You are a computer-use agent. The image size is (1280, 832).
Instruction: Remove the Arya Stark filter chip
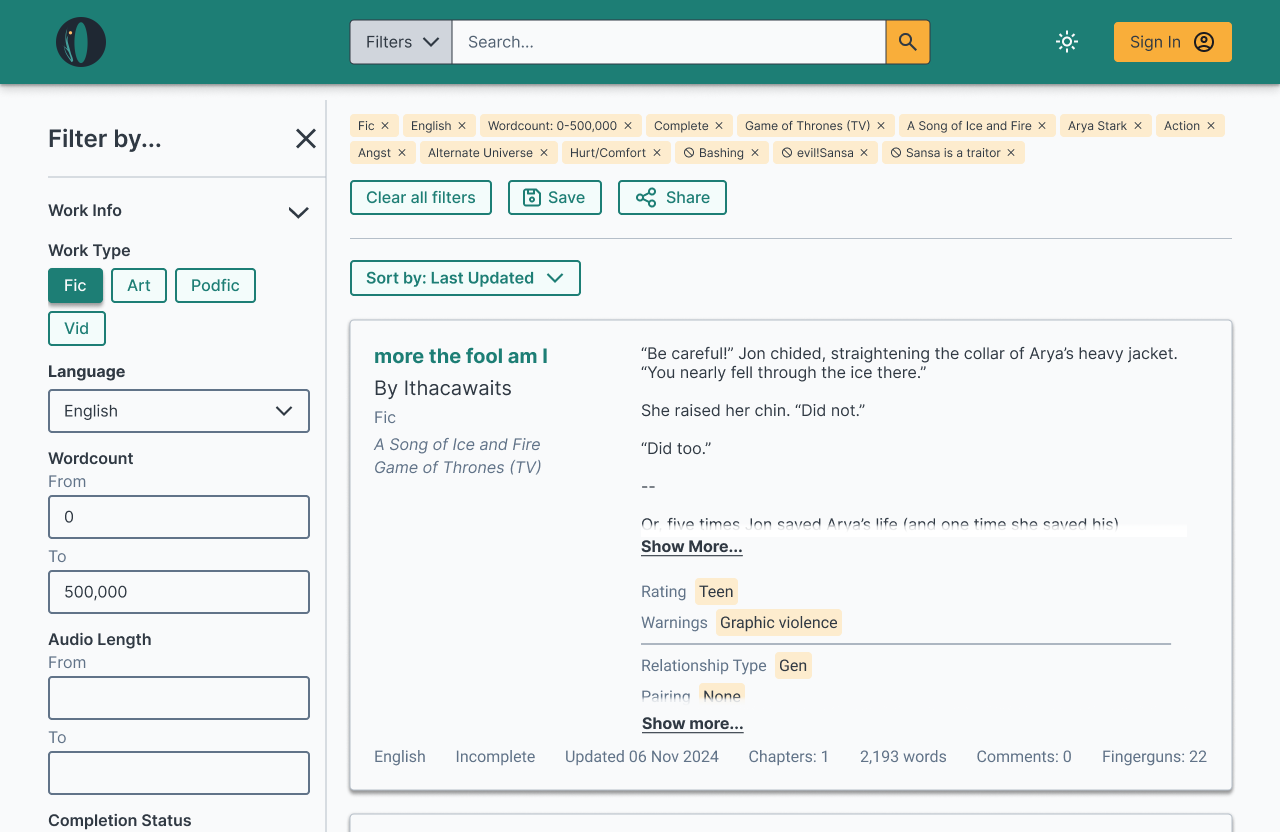pyautogui.click(x=1138, y=126)
